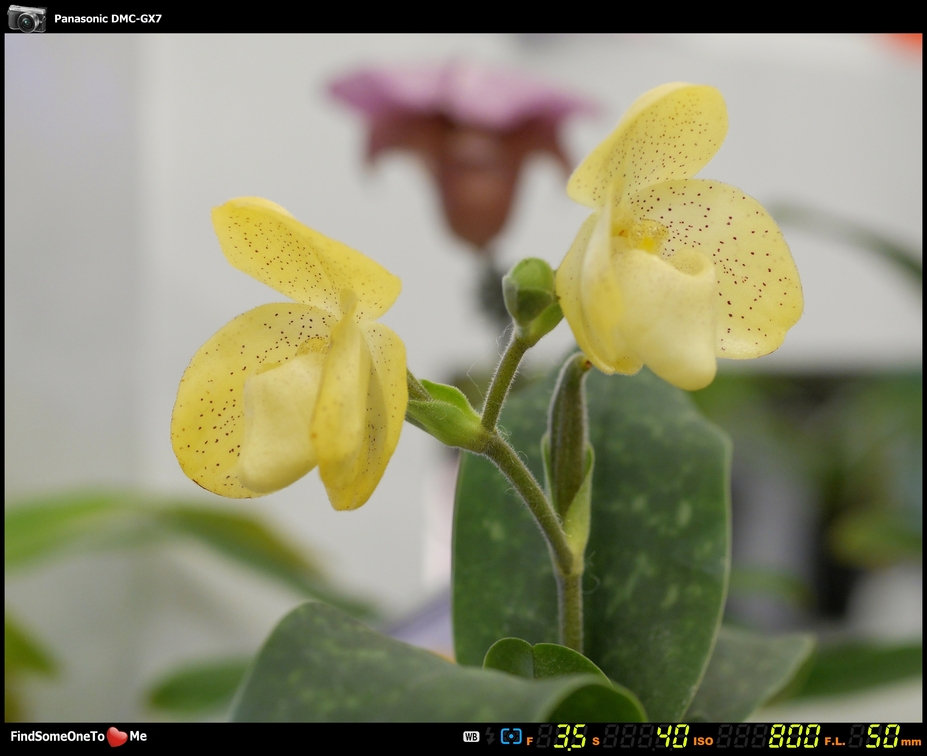Click the blue metering mode icon

511,736
